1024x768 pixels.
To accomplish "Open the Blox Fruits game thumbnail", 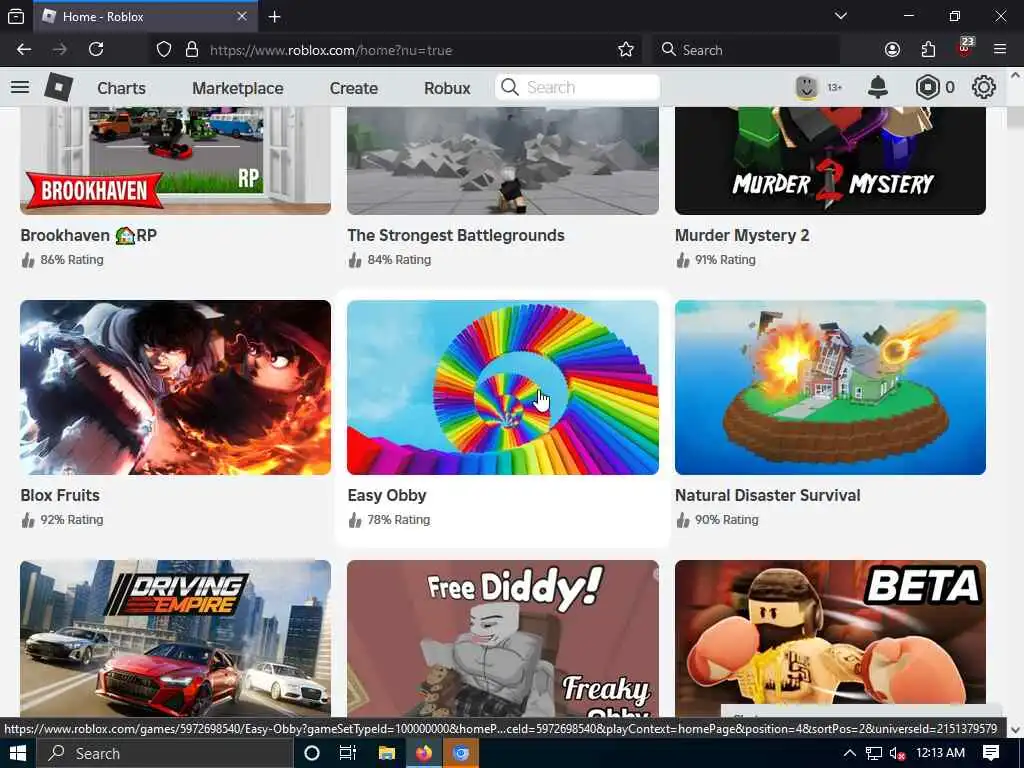I will pos(175,387).
